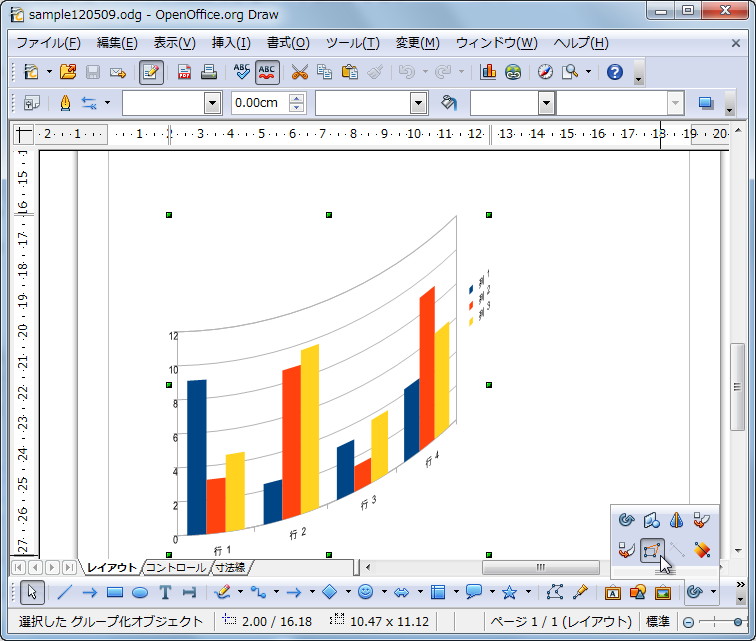Switch to the 寸法線 tab

(230, 567)
